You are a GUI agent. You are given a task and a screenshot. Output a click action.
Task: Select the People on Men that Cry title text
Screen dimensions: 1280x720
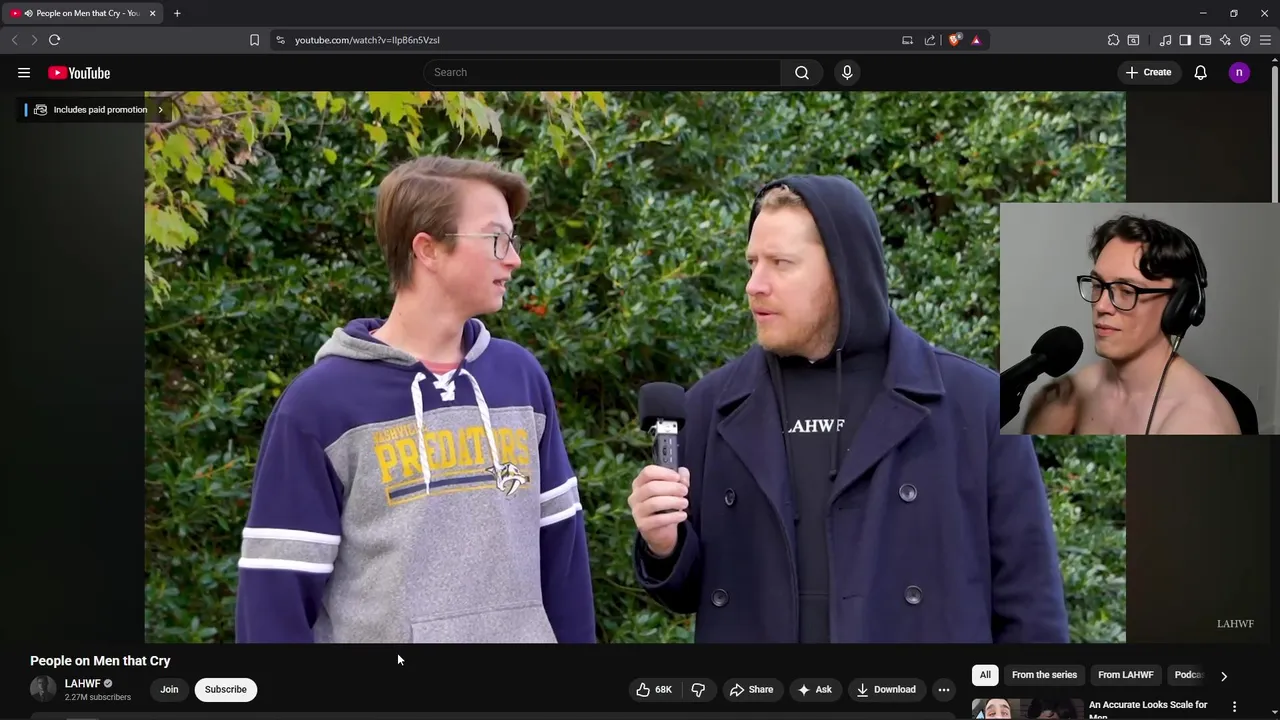tap(100, 661)
